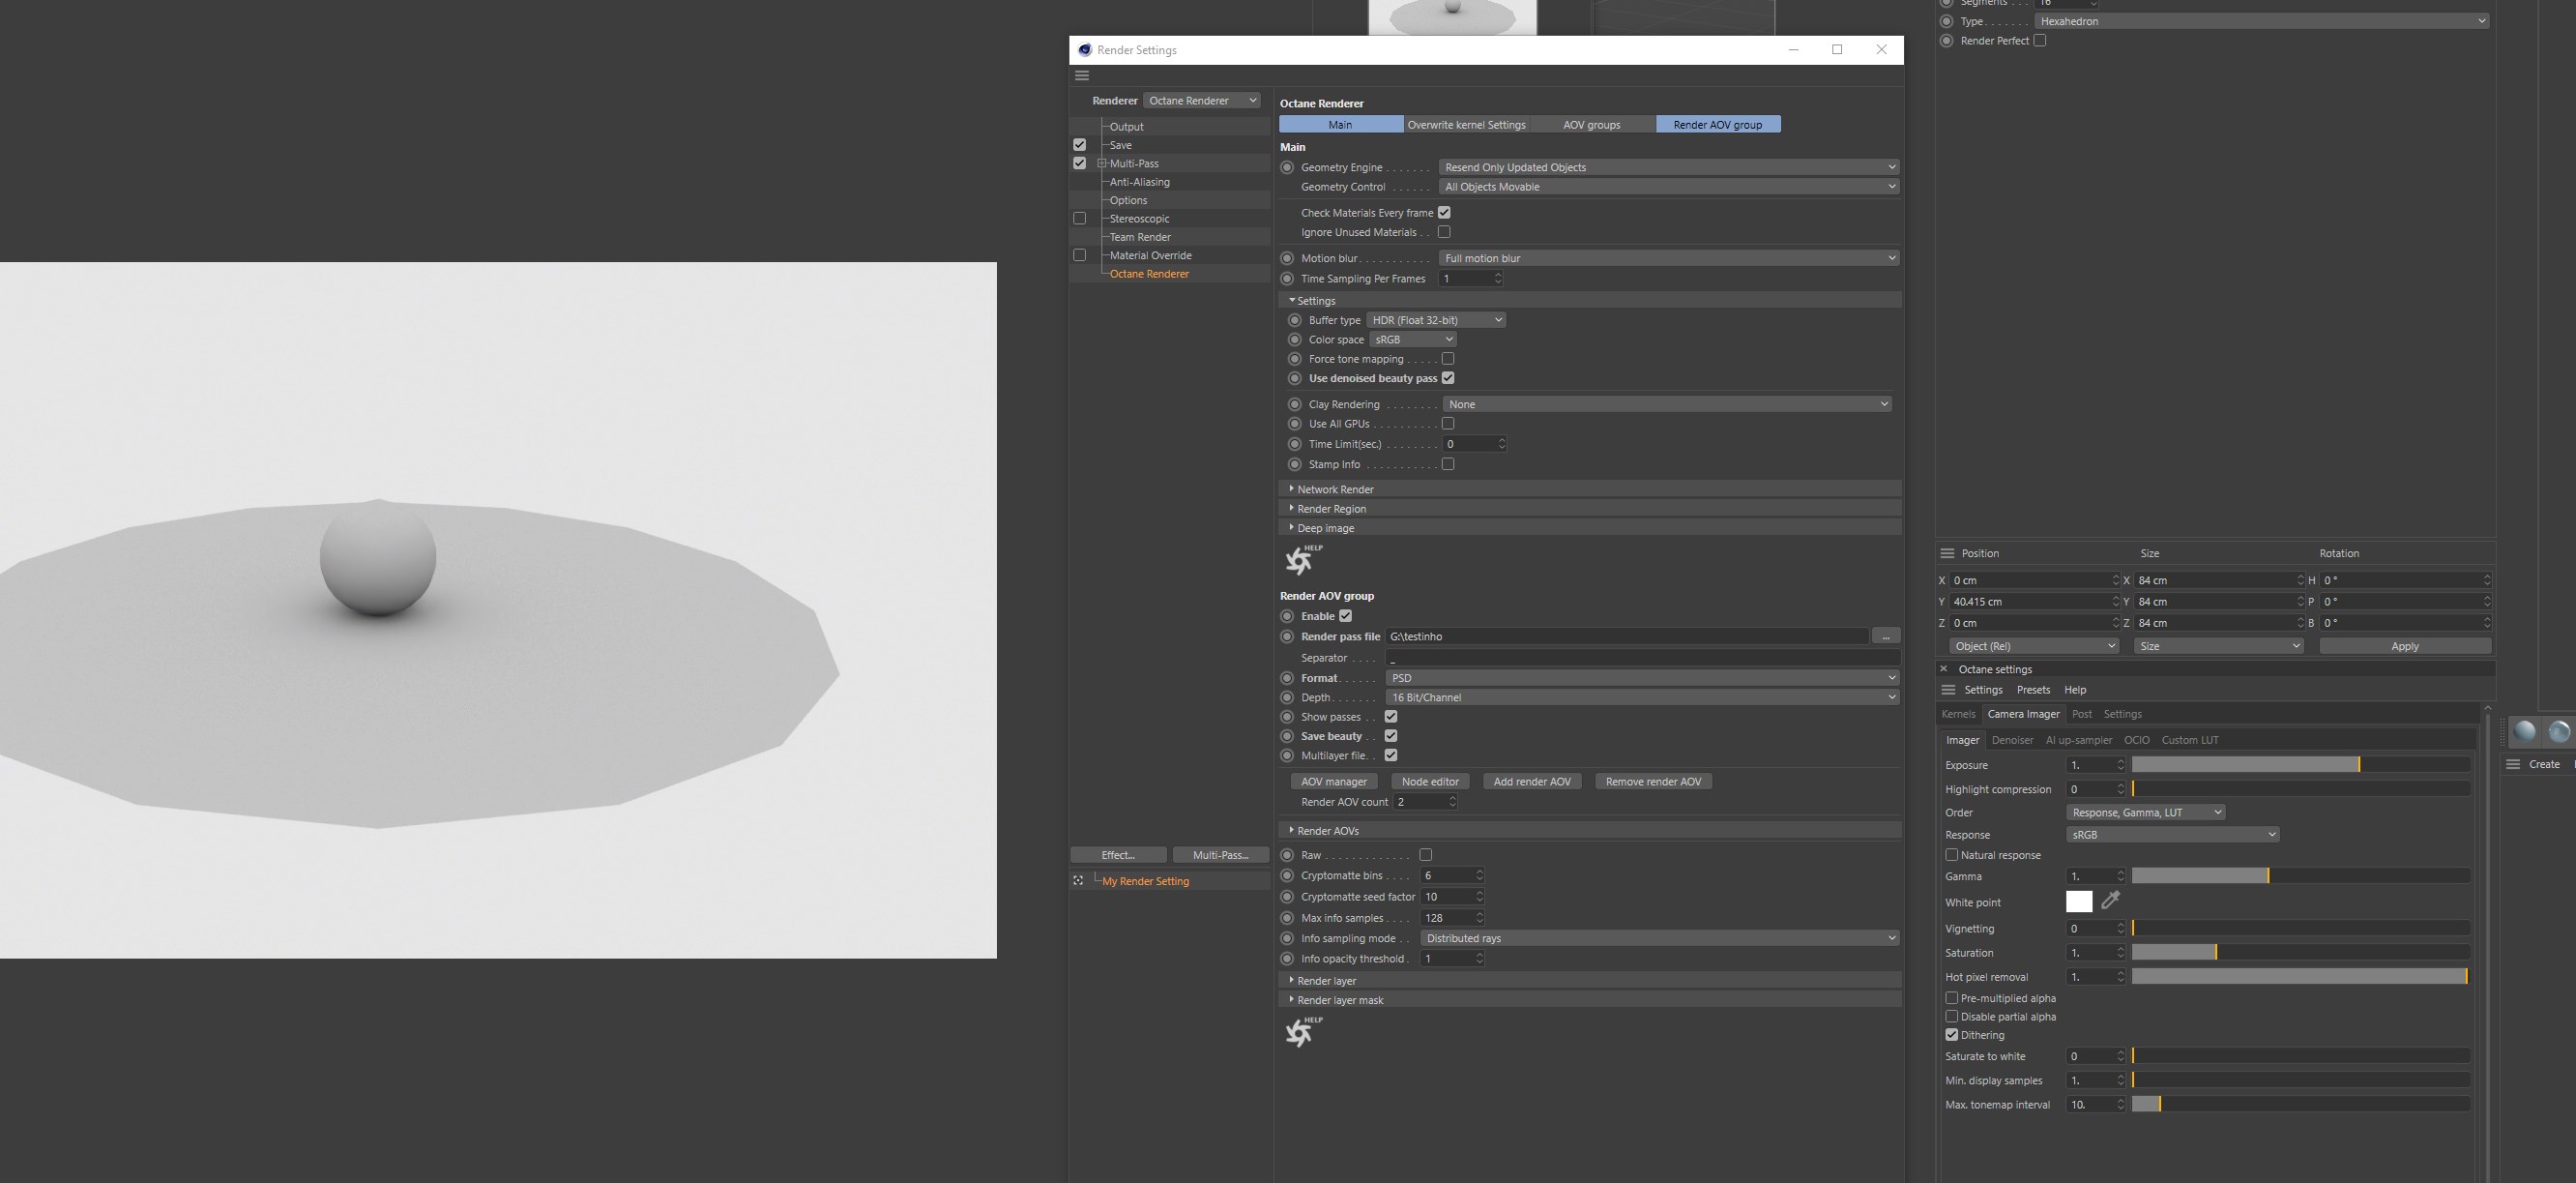2576x1183 pixels.
Task: Switch to the Denoiser tab
Action: coord(2012,740)
